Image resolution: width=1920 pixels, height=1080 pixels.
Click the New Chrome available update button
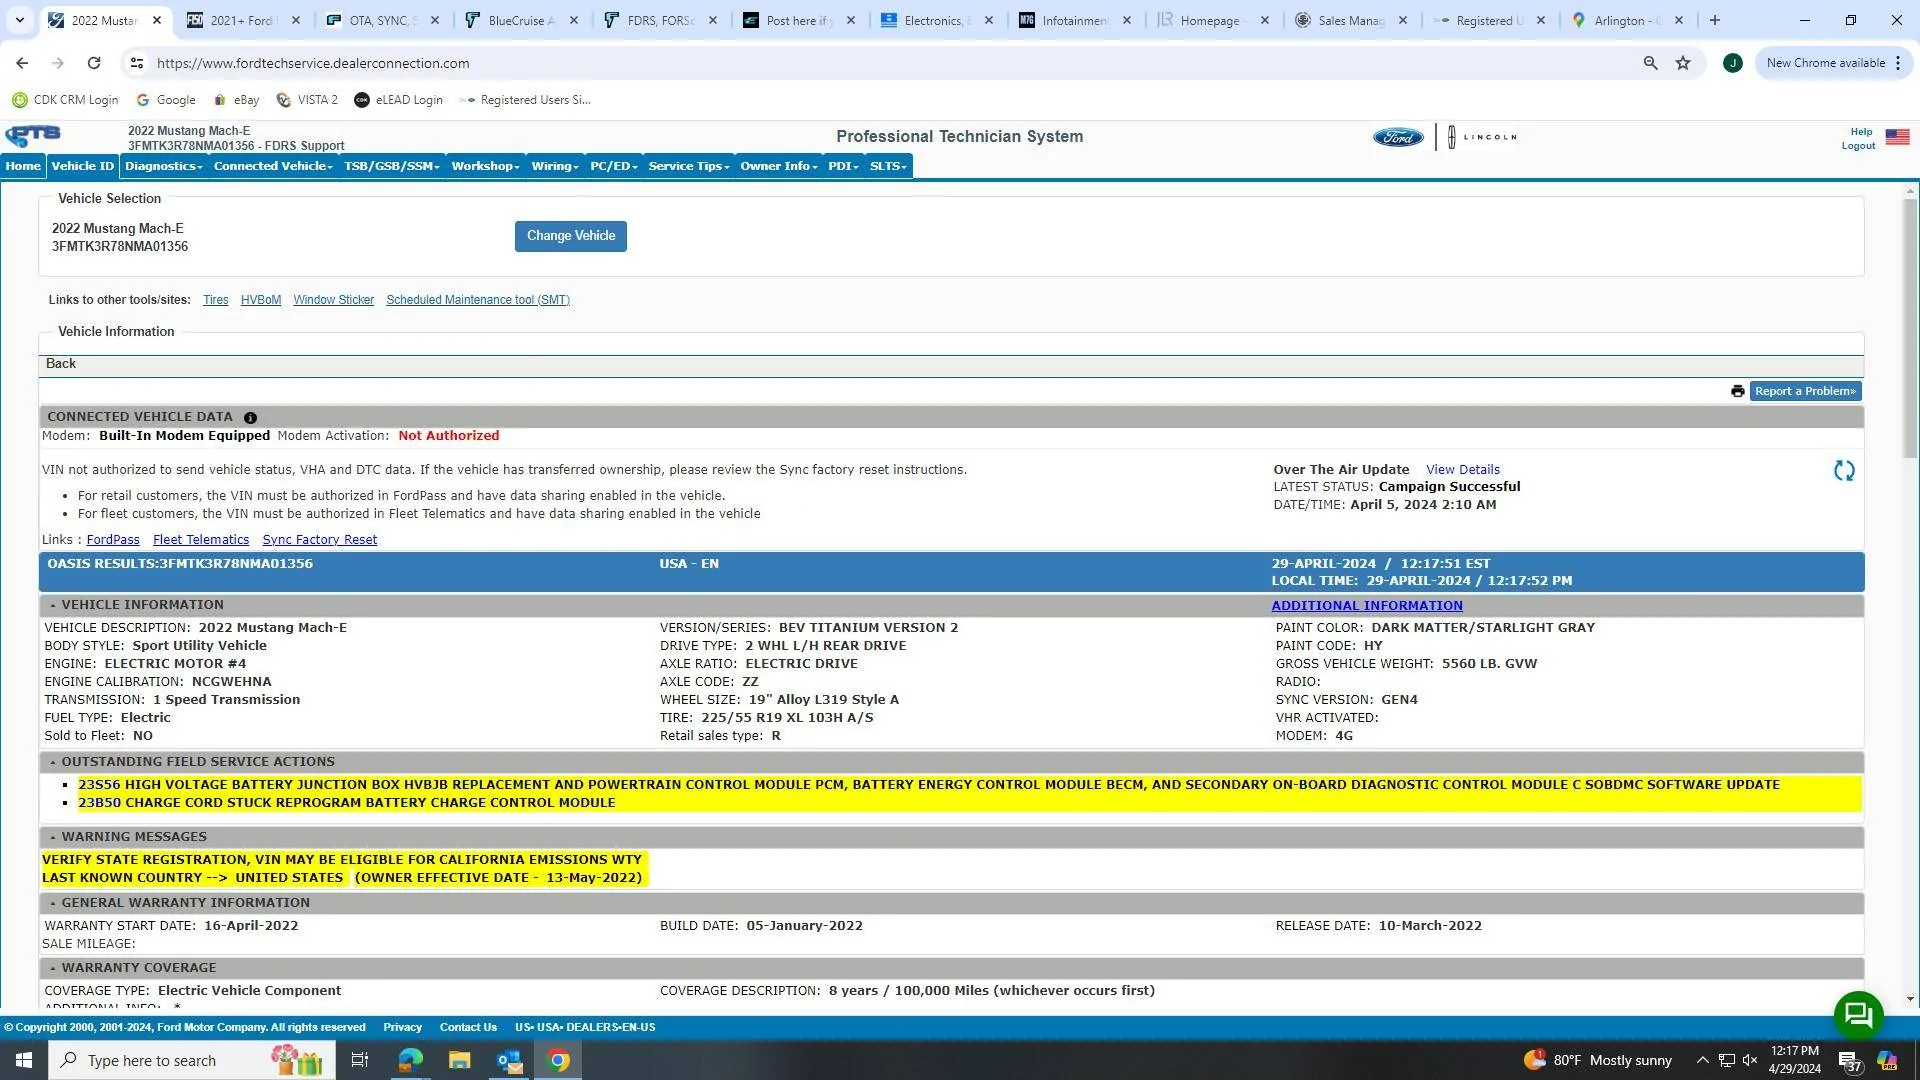click(x=1834, y=63)
